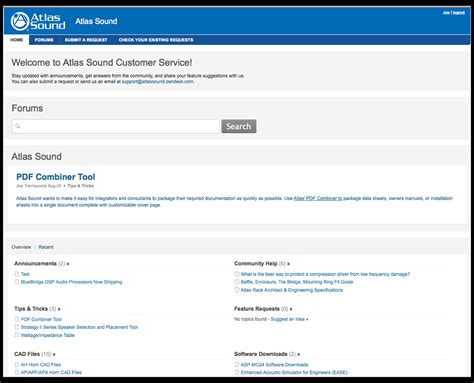Open the Test announcement
Viewport: 474px width, 383px height.
[25, 274]
